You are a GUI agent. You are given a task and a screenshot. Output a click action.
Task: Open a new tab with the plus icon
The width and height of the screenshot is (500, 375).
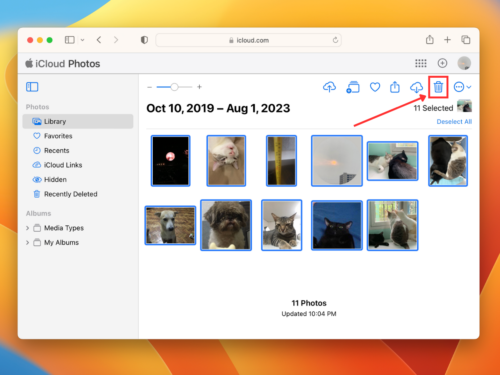447,40
